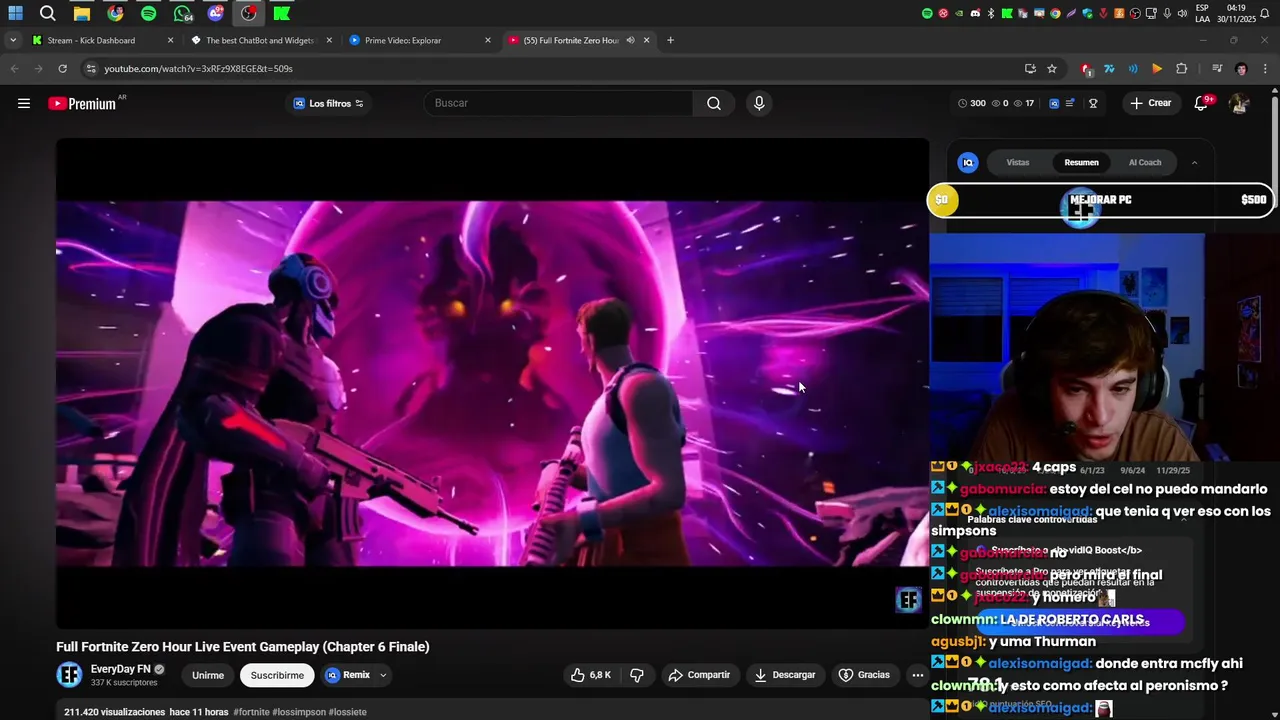Go to YouTube Premium home logo

point(82,104)
